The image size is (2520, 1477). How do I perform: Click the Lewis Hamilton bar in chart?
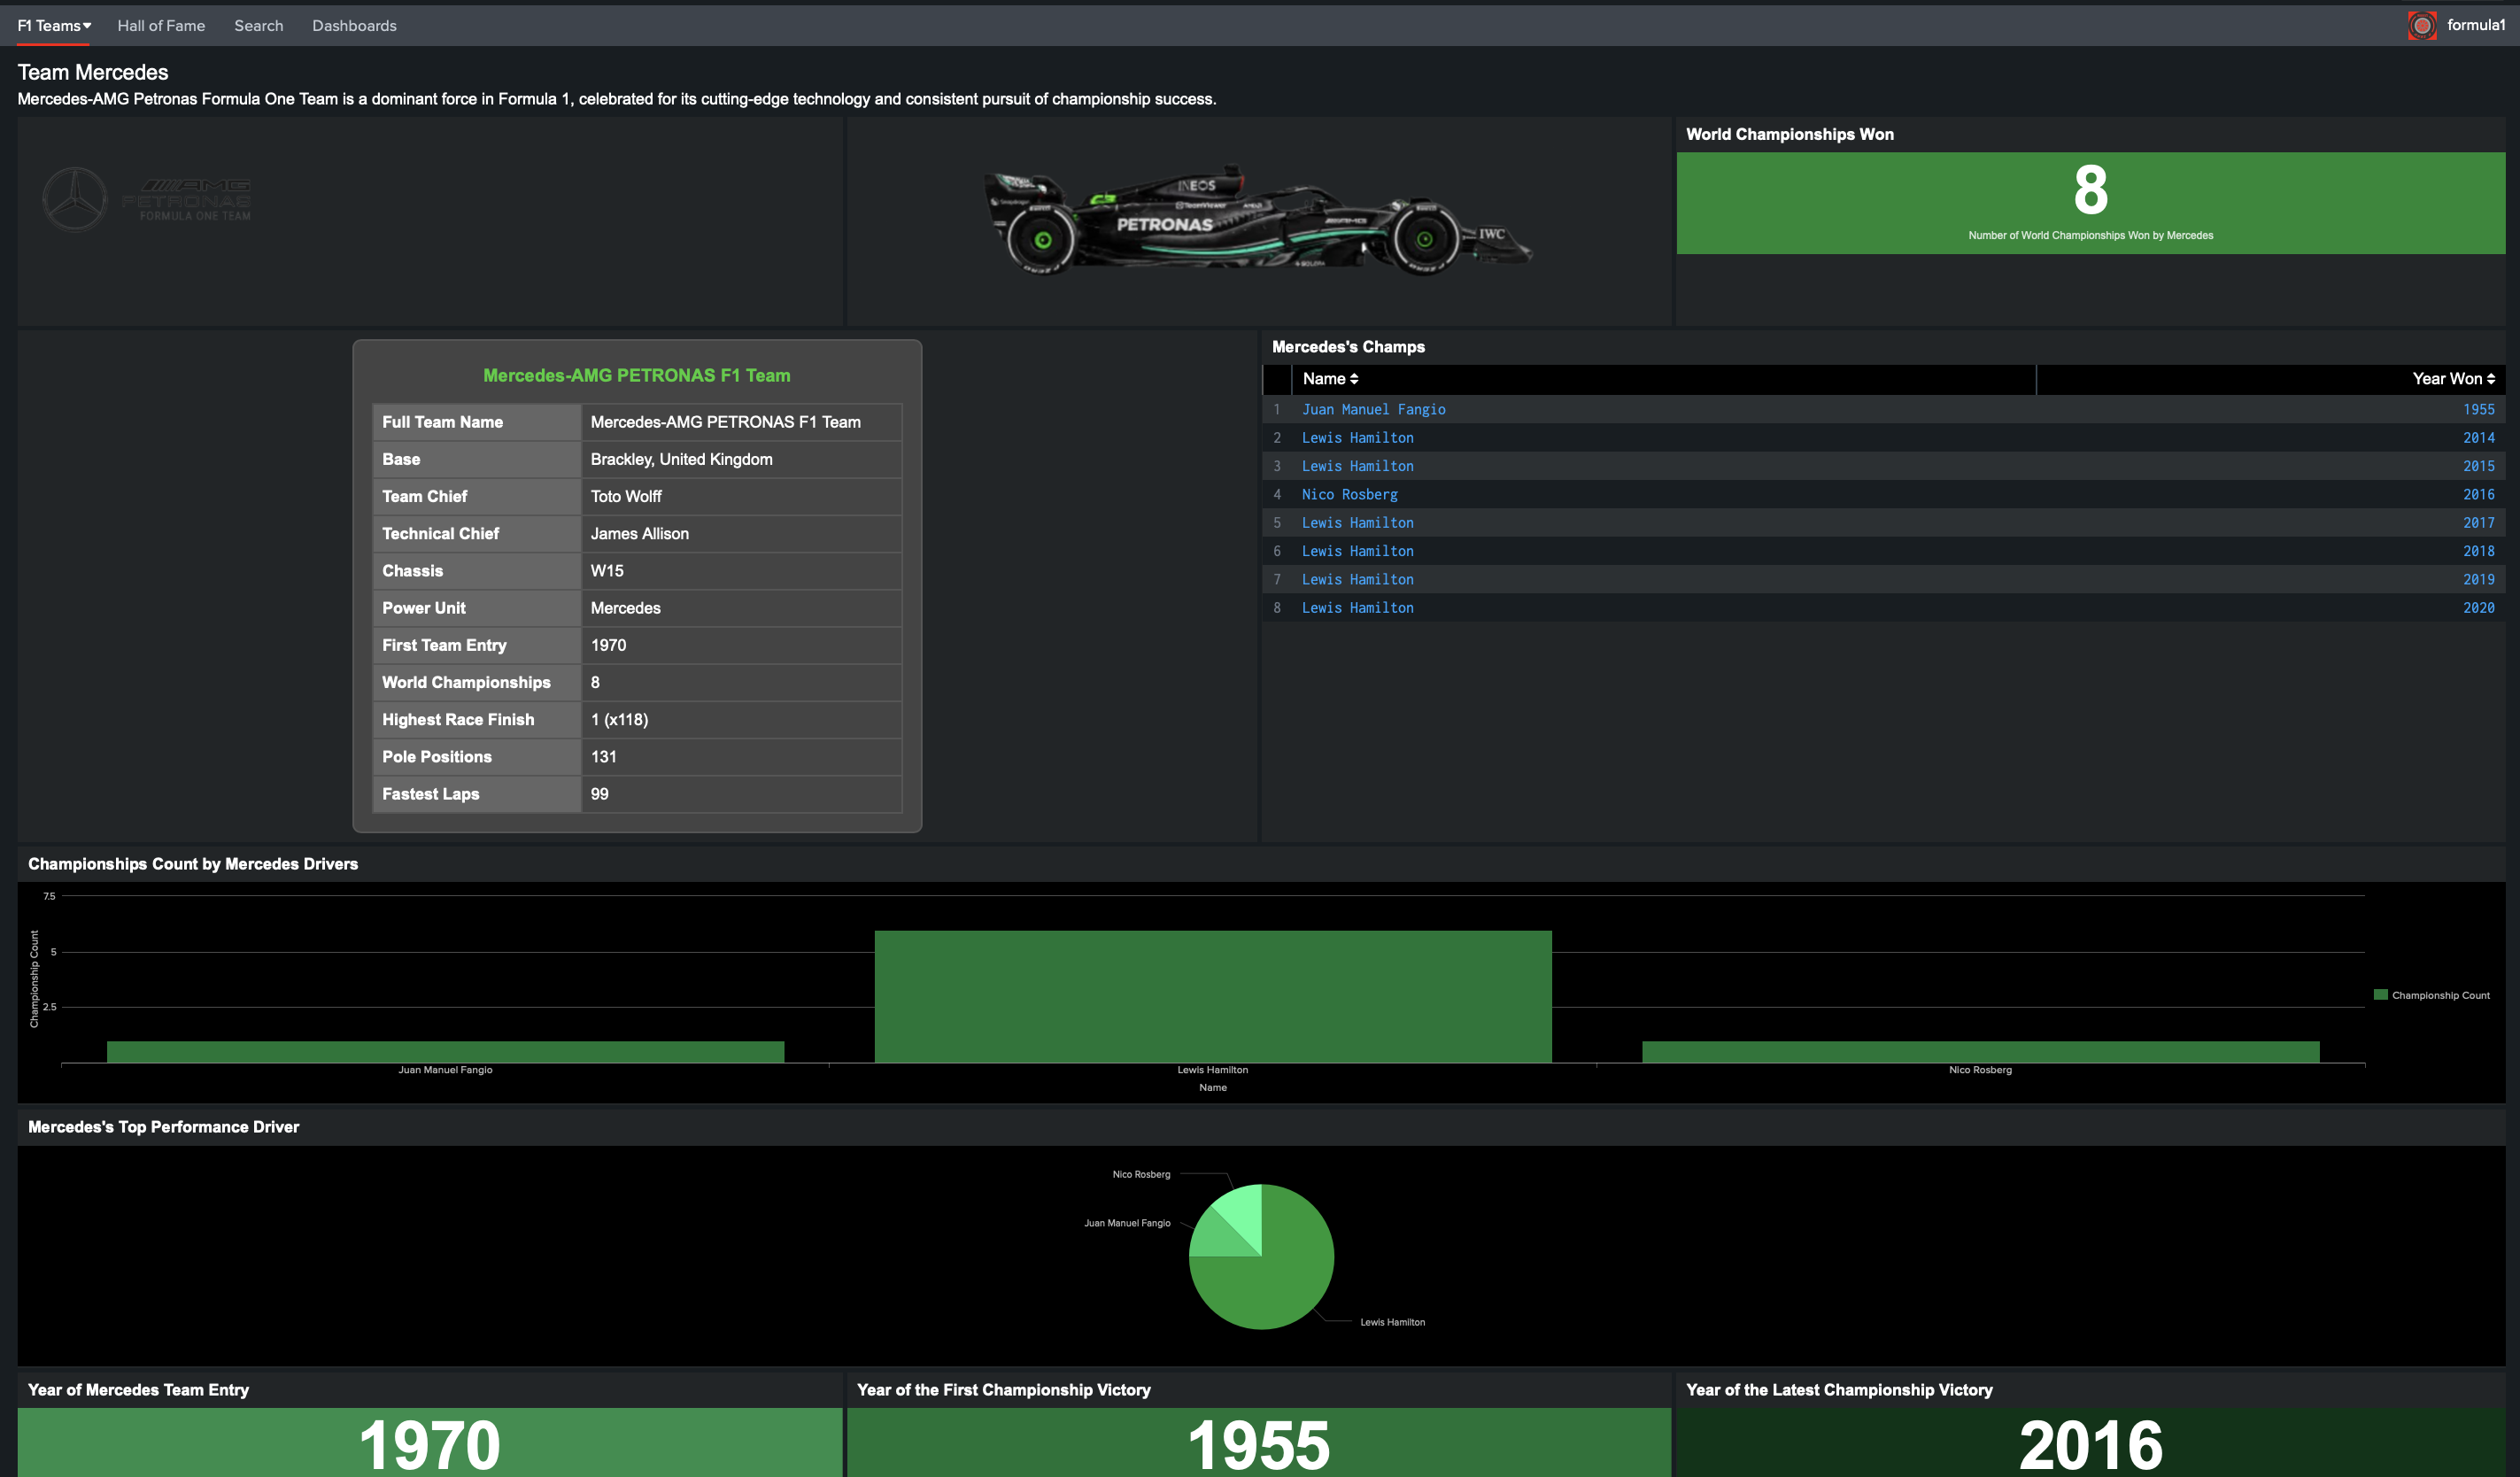[x=1213, y=996]
